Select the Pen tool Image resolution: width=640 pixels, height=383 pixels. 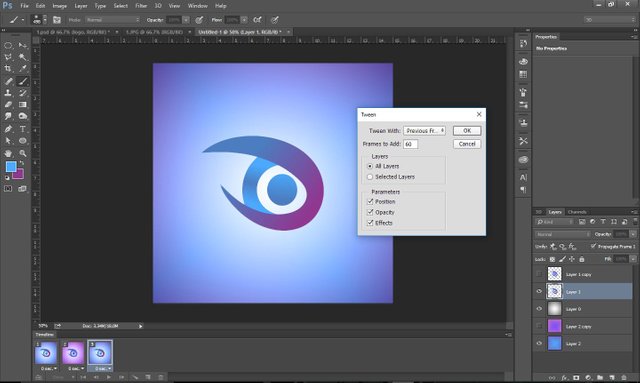click(8, 129)
